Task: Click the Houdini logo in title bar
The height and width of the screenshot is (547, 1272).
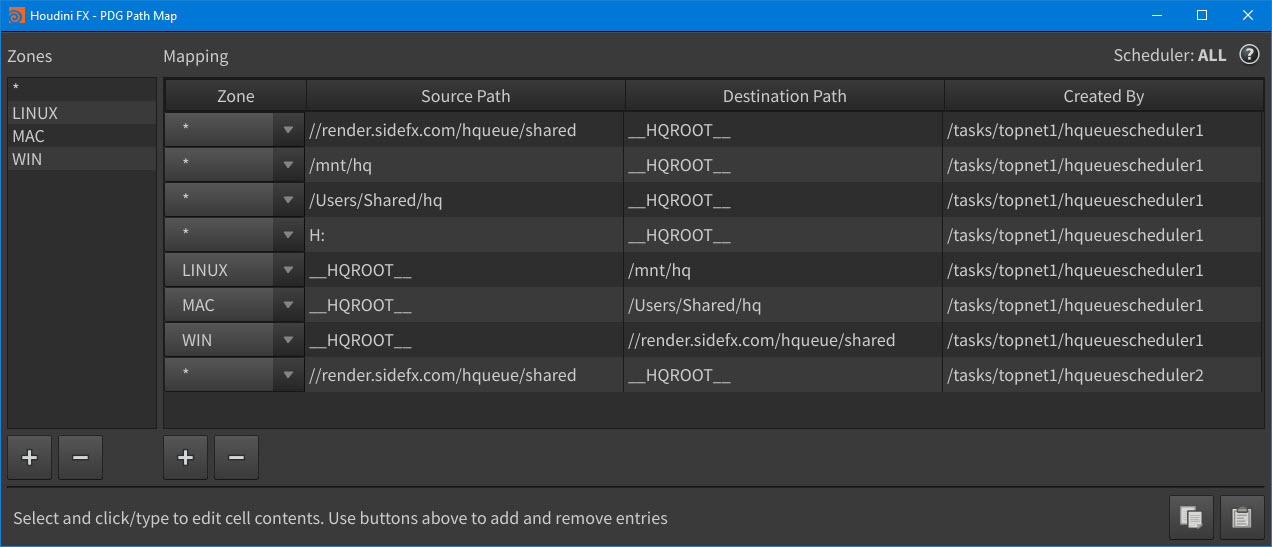Action: (x=16, y=16)
